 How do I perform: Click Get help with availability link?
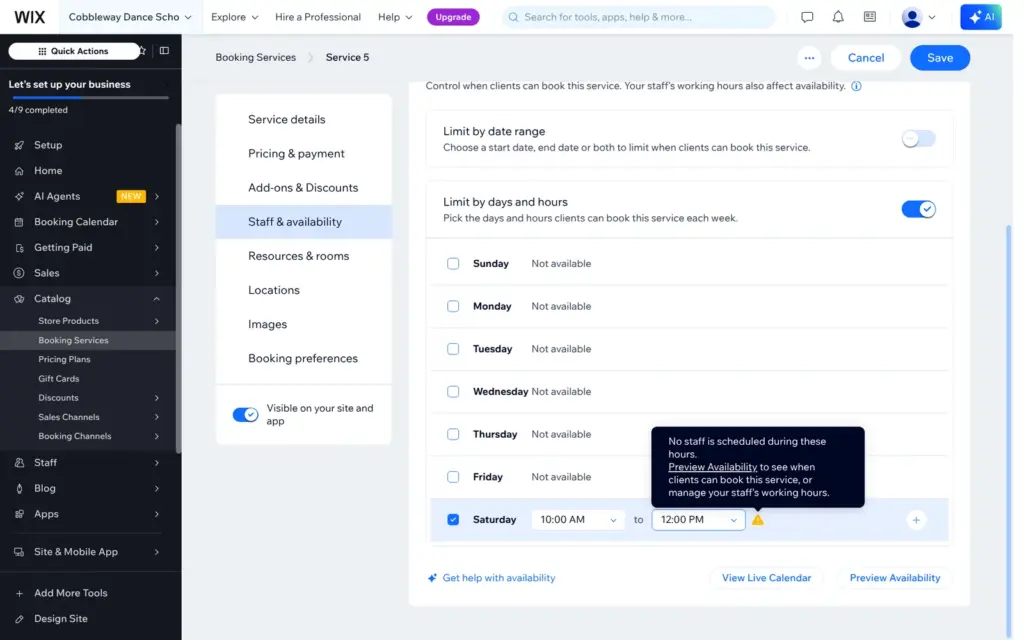[491, 578]
